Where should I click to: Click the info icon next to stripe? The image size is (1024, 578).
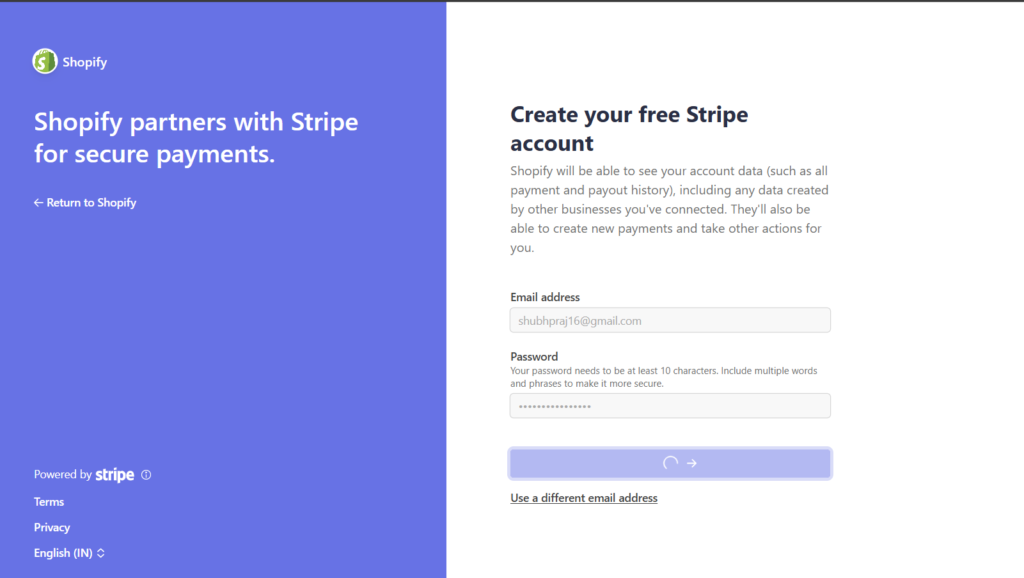click(x=146, y=475)
